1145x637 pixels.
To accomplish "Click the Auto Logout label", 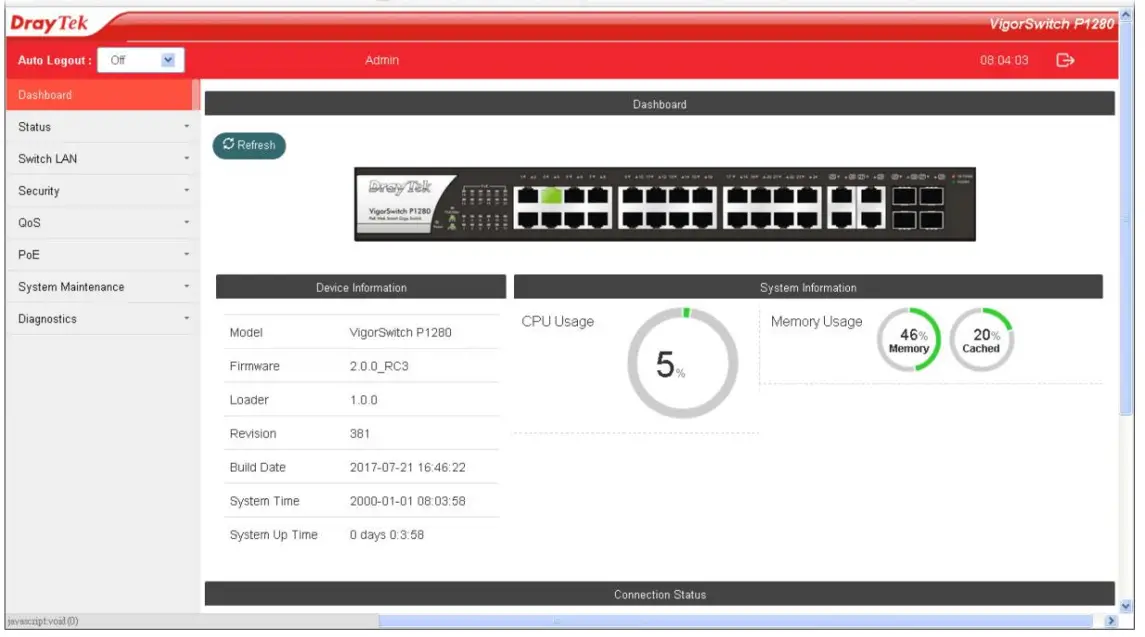I will [x=54, y=60].
